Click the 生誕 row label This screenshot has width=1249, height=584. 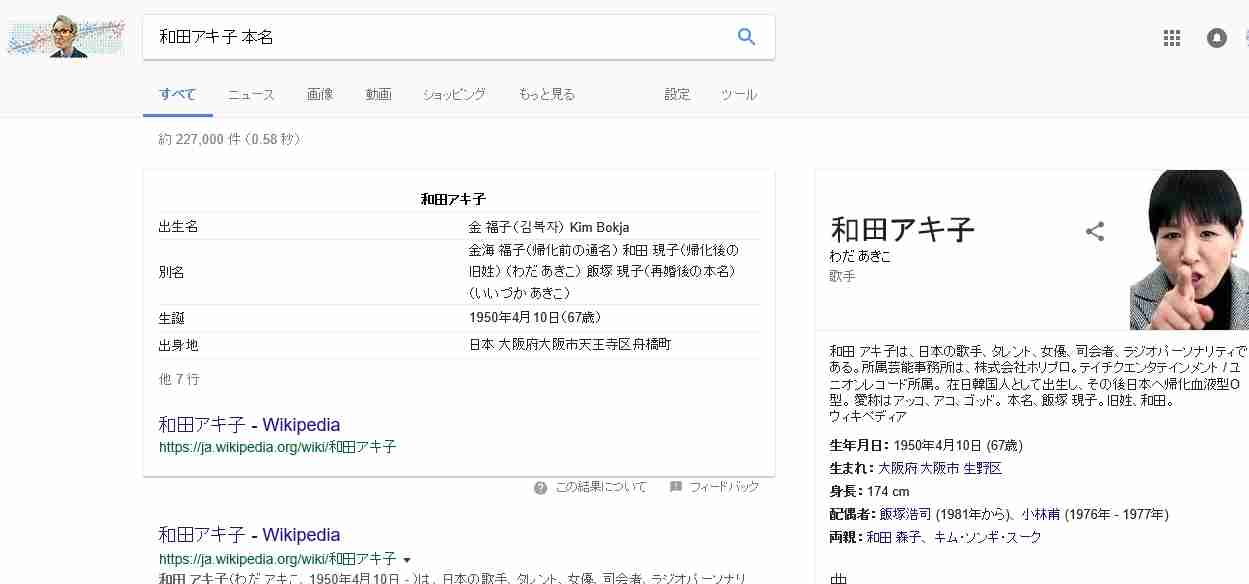tap(171, 318)
